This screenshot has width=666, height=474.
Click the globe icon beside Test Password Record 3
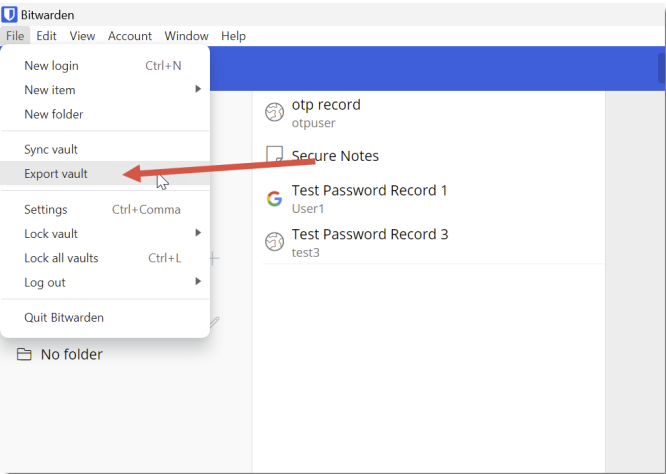point(274,242)
